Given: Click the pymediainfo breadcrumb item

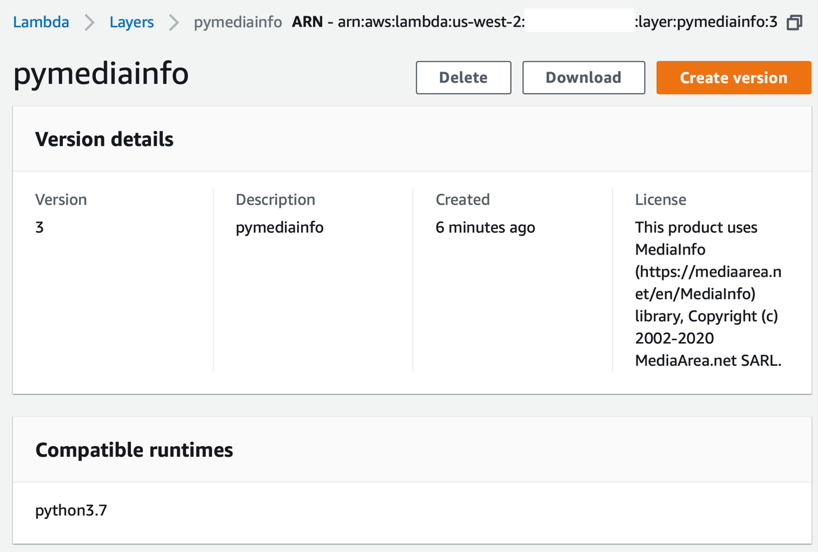Looking at the screenshot, I should coord(238,22).
